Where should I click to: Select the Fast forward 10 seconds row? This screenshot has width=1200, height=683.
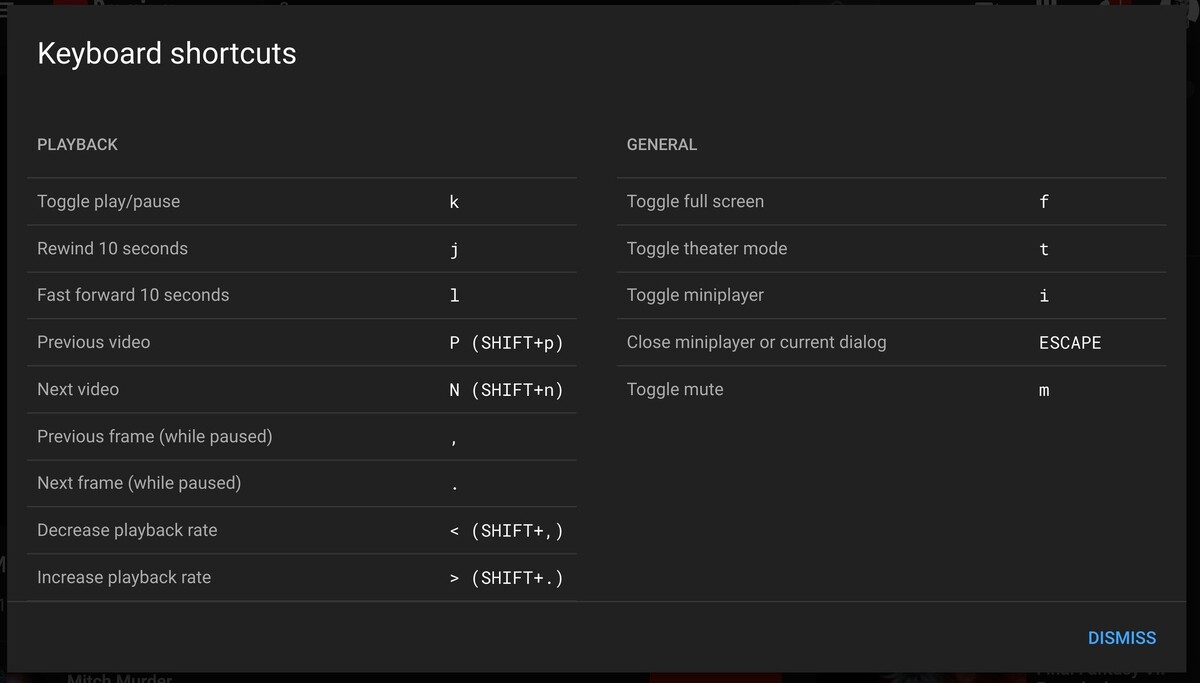point(301,296)
